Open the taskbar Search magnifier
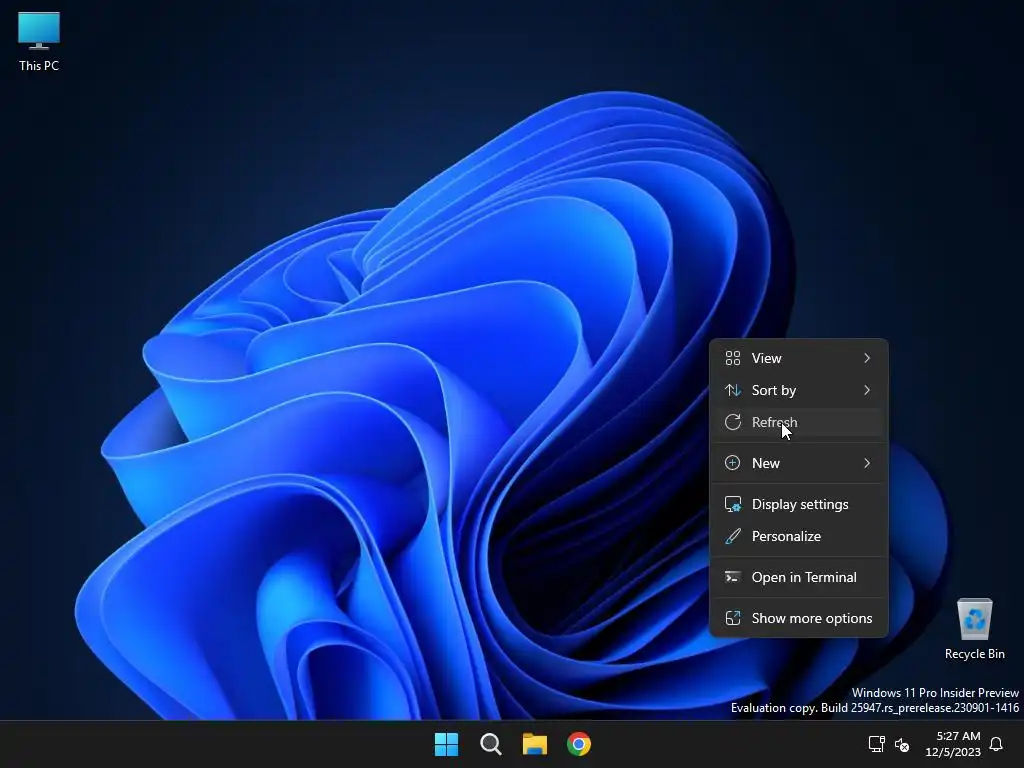This screenshot has height=768, width=1024. click(x=490, y=744)
